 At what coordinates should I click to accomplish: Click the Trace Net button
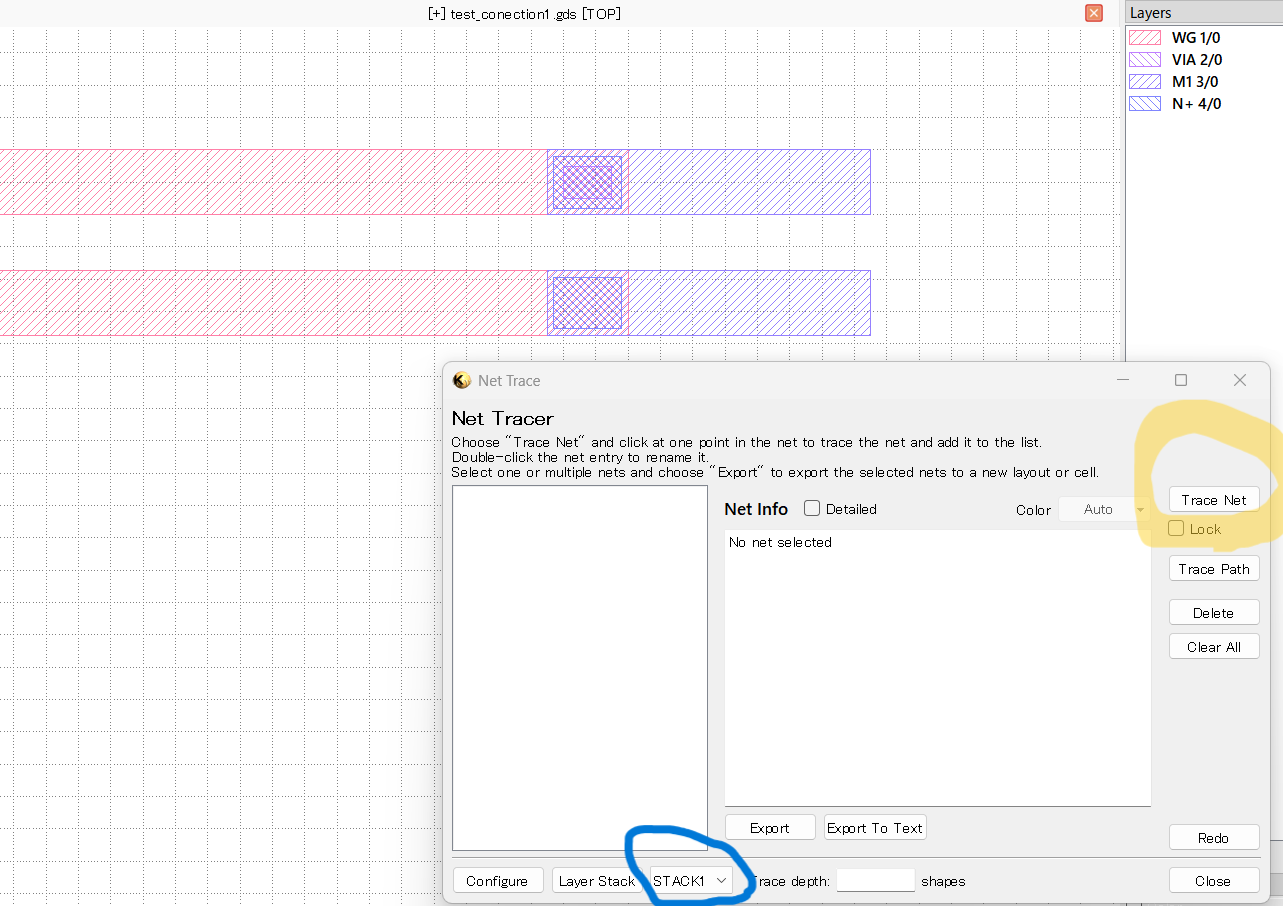(1214, 499)
